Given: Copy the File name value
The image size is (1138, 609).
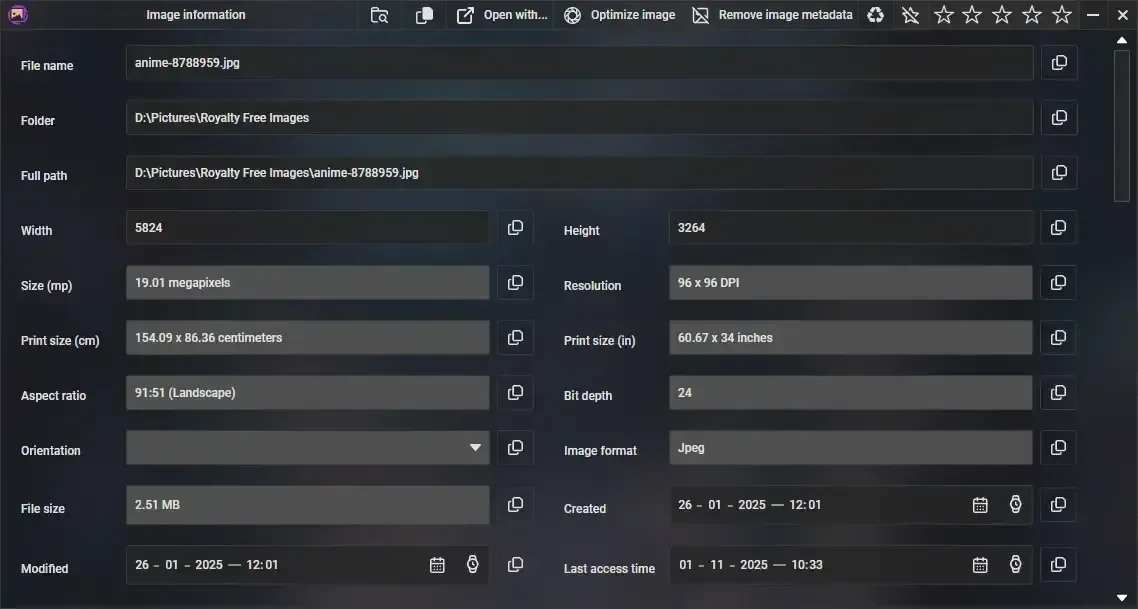Looking at the screenshot, I should (x=1059, y=62).
